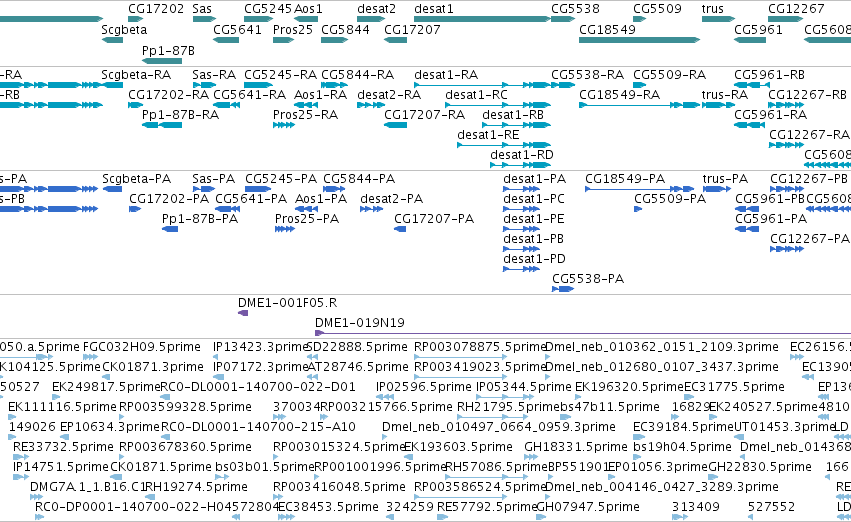Click the Scgbeta-PA protein label
This screenshot has height=522, width=851.
pyautogui.click(x=136, y=179)
